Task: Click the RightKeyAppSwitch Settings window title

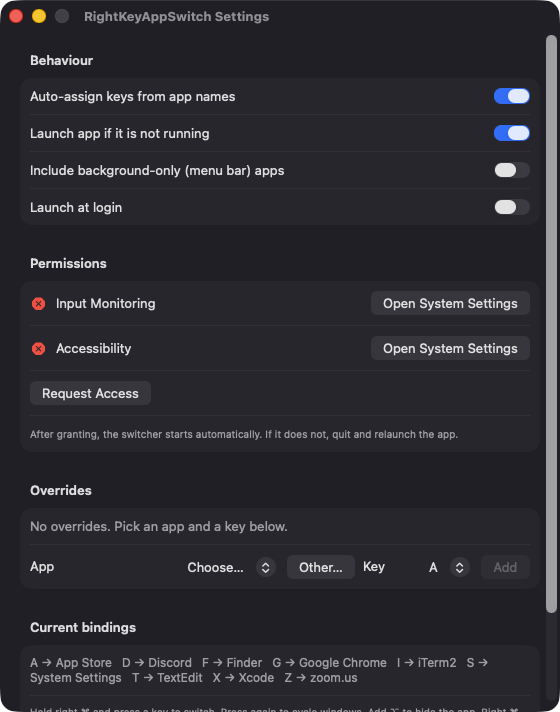Action: (176, 16)
